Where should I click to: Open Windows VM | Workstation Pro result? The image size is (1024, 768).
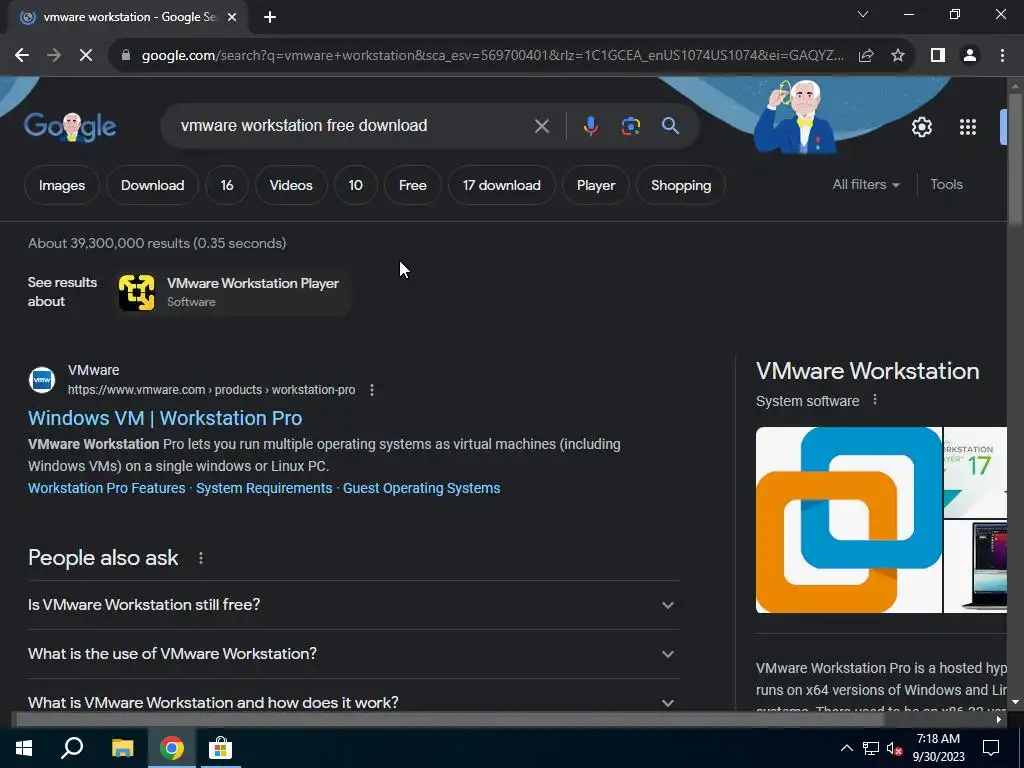(165, 418)
